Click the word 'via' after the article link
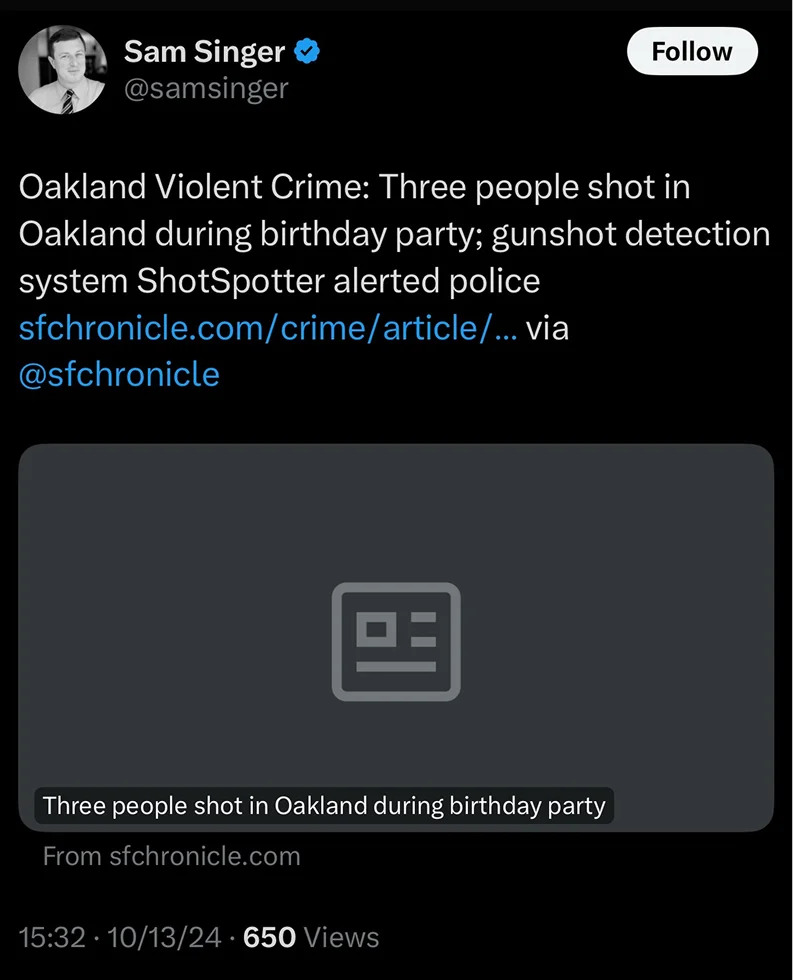 point(547,328)
